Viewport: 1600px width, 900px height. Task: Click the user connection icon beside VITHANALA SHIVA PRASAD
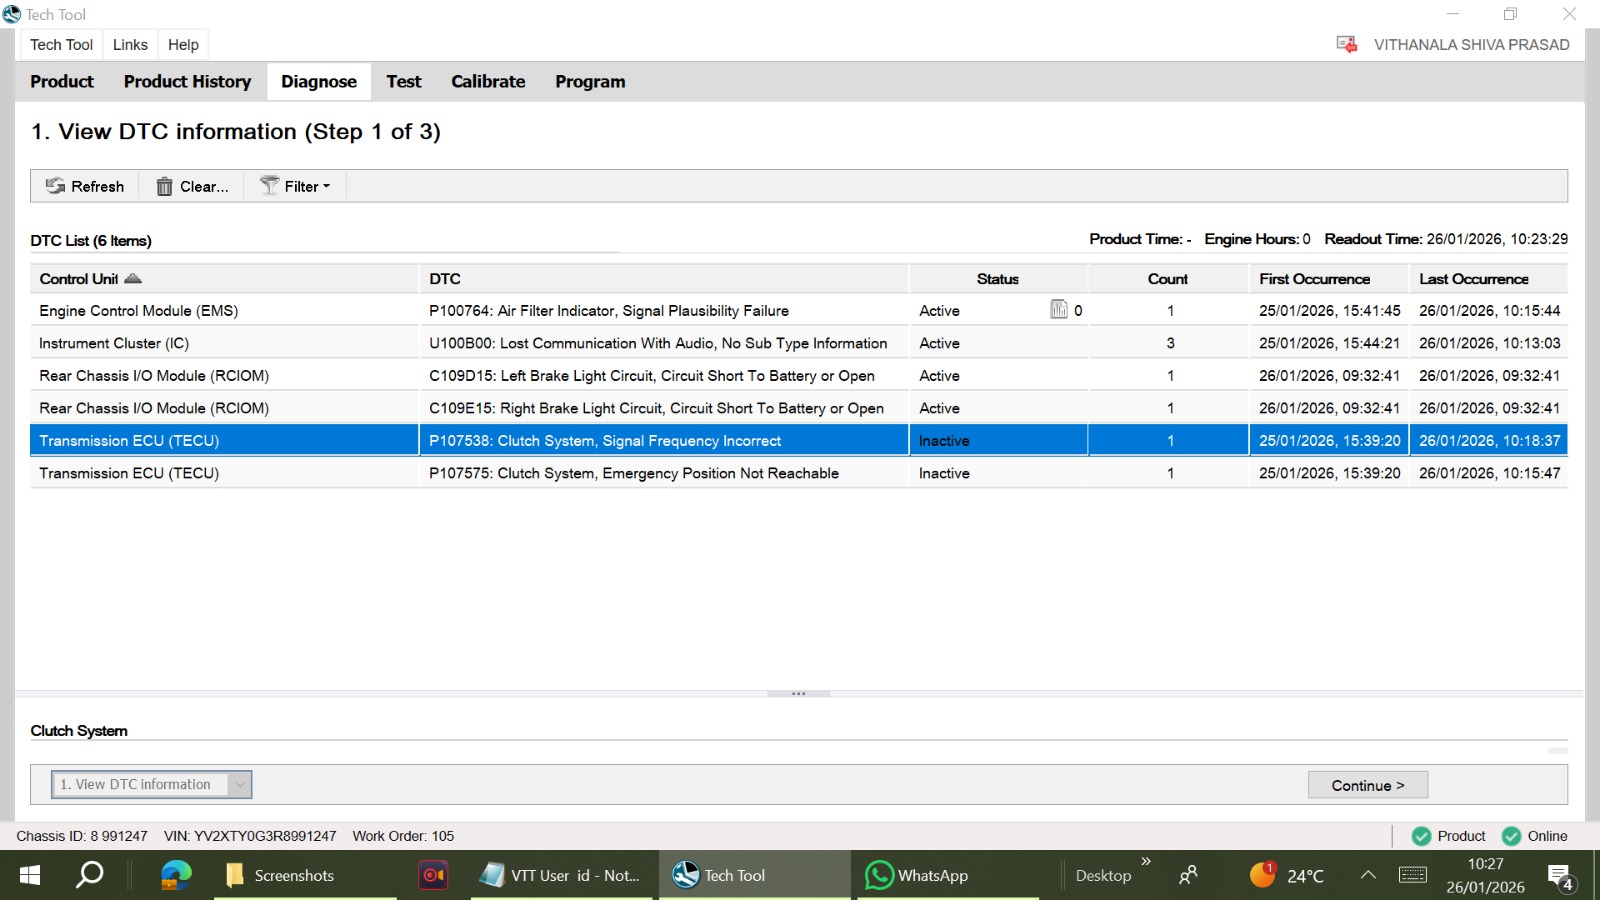click(x=1347, y=45)
